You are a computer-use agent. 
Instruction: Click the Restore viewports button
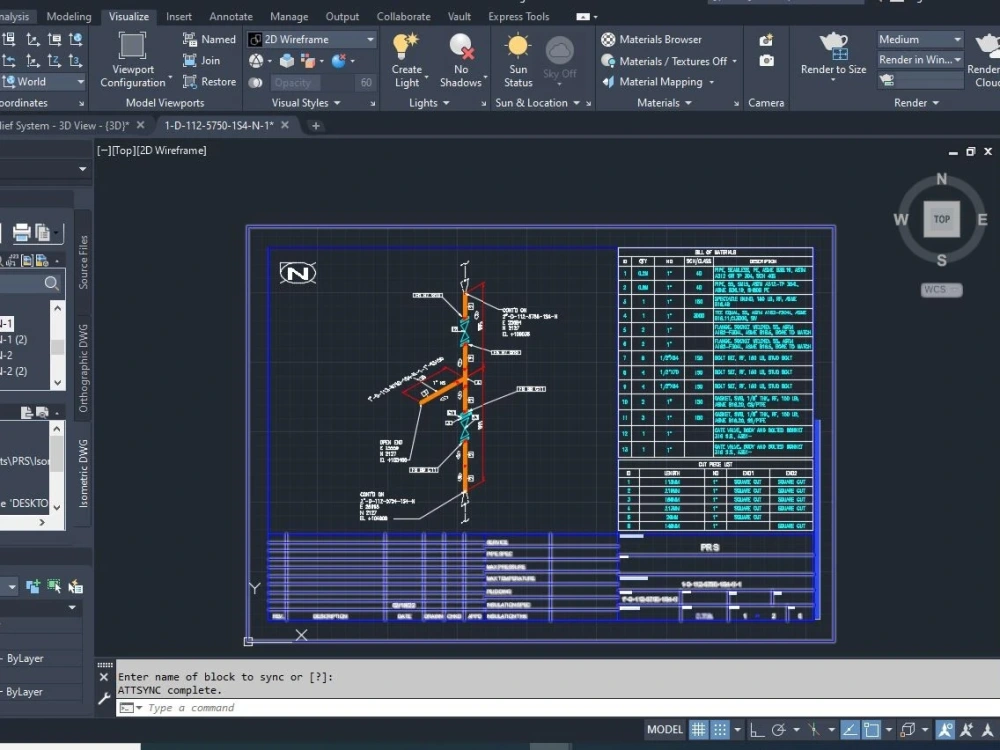coord(209,82)
